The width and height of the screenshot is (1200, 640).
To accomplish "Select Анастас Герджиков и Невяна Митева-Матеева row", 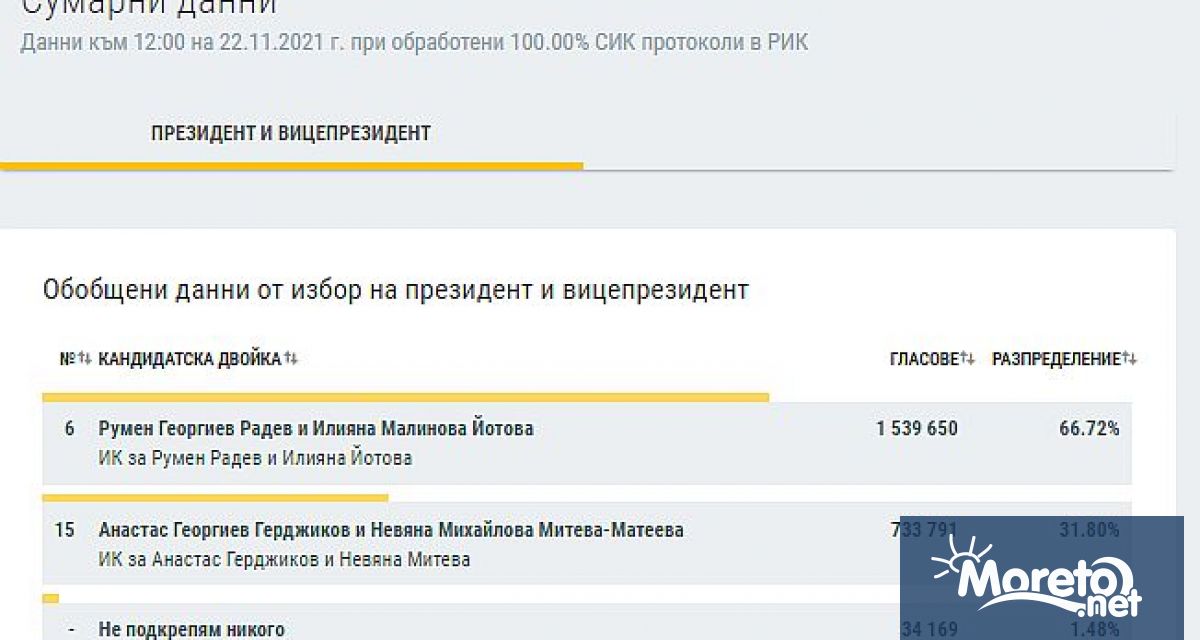I will click(587, 544).
